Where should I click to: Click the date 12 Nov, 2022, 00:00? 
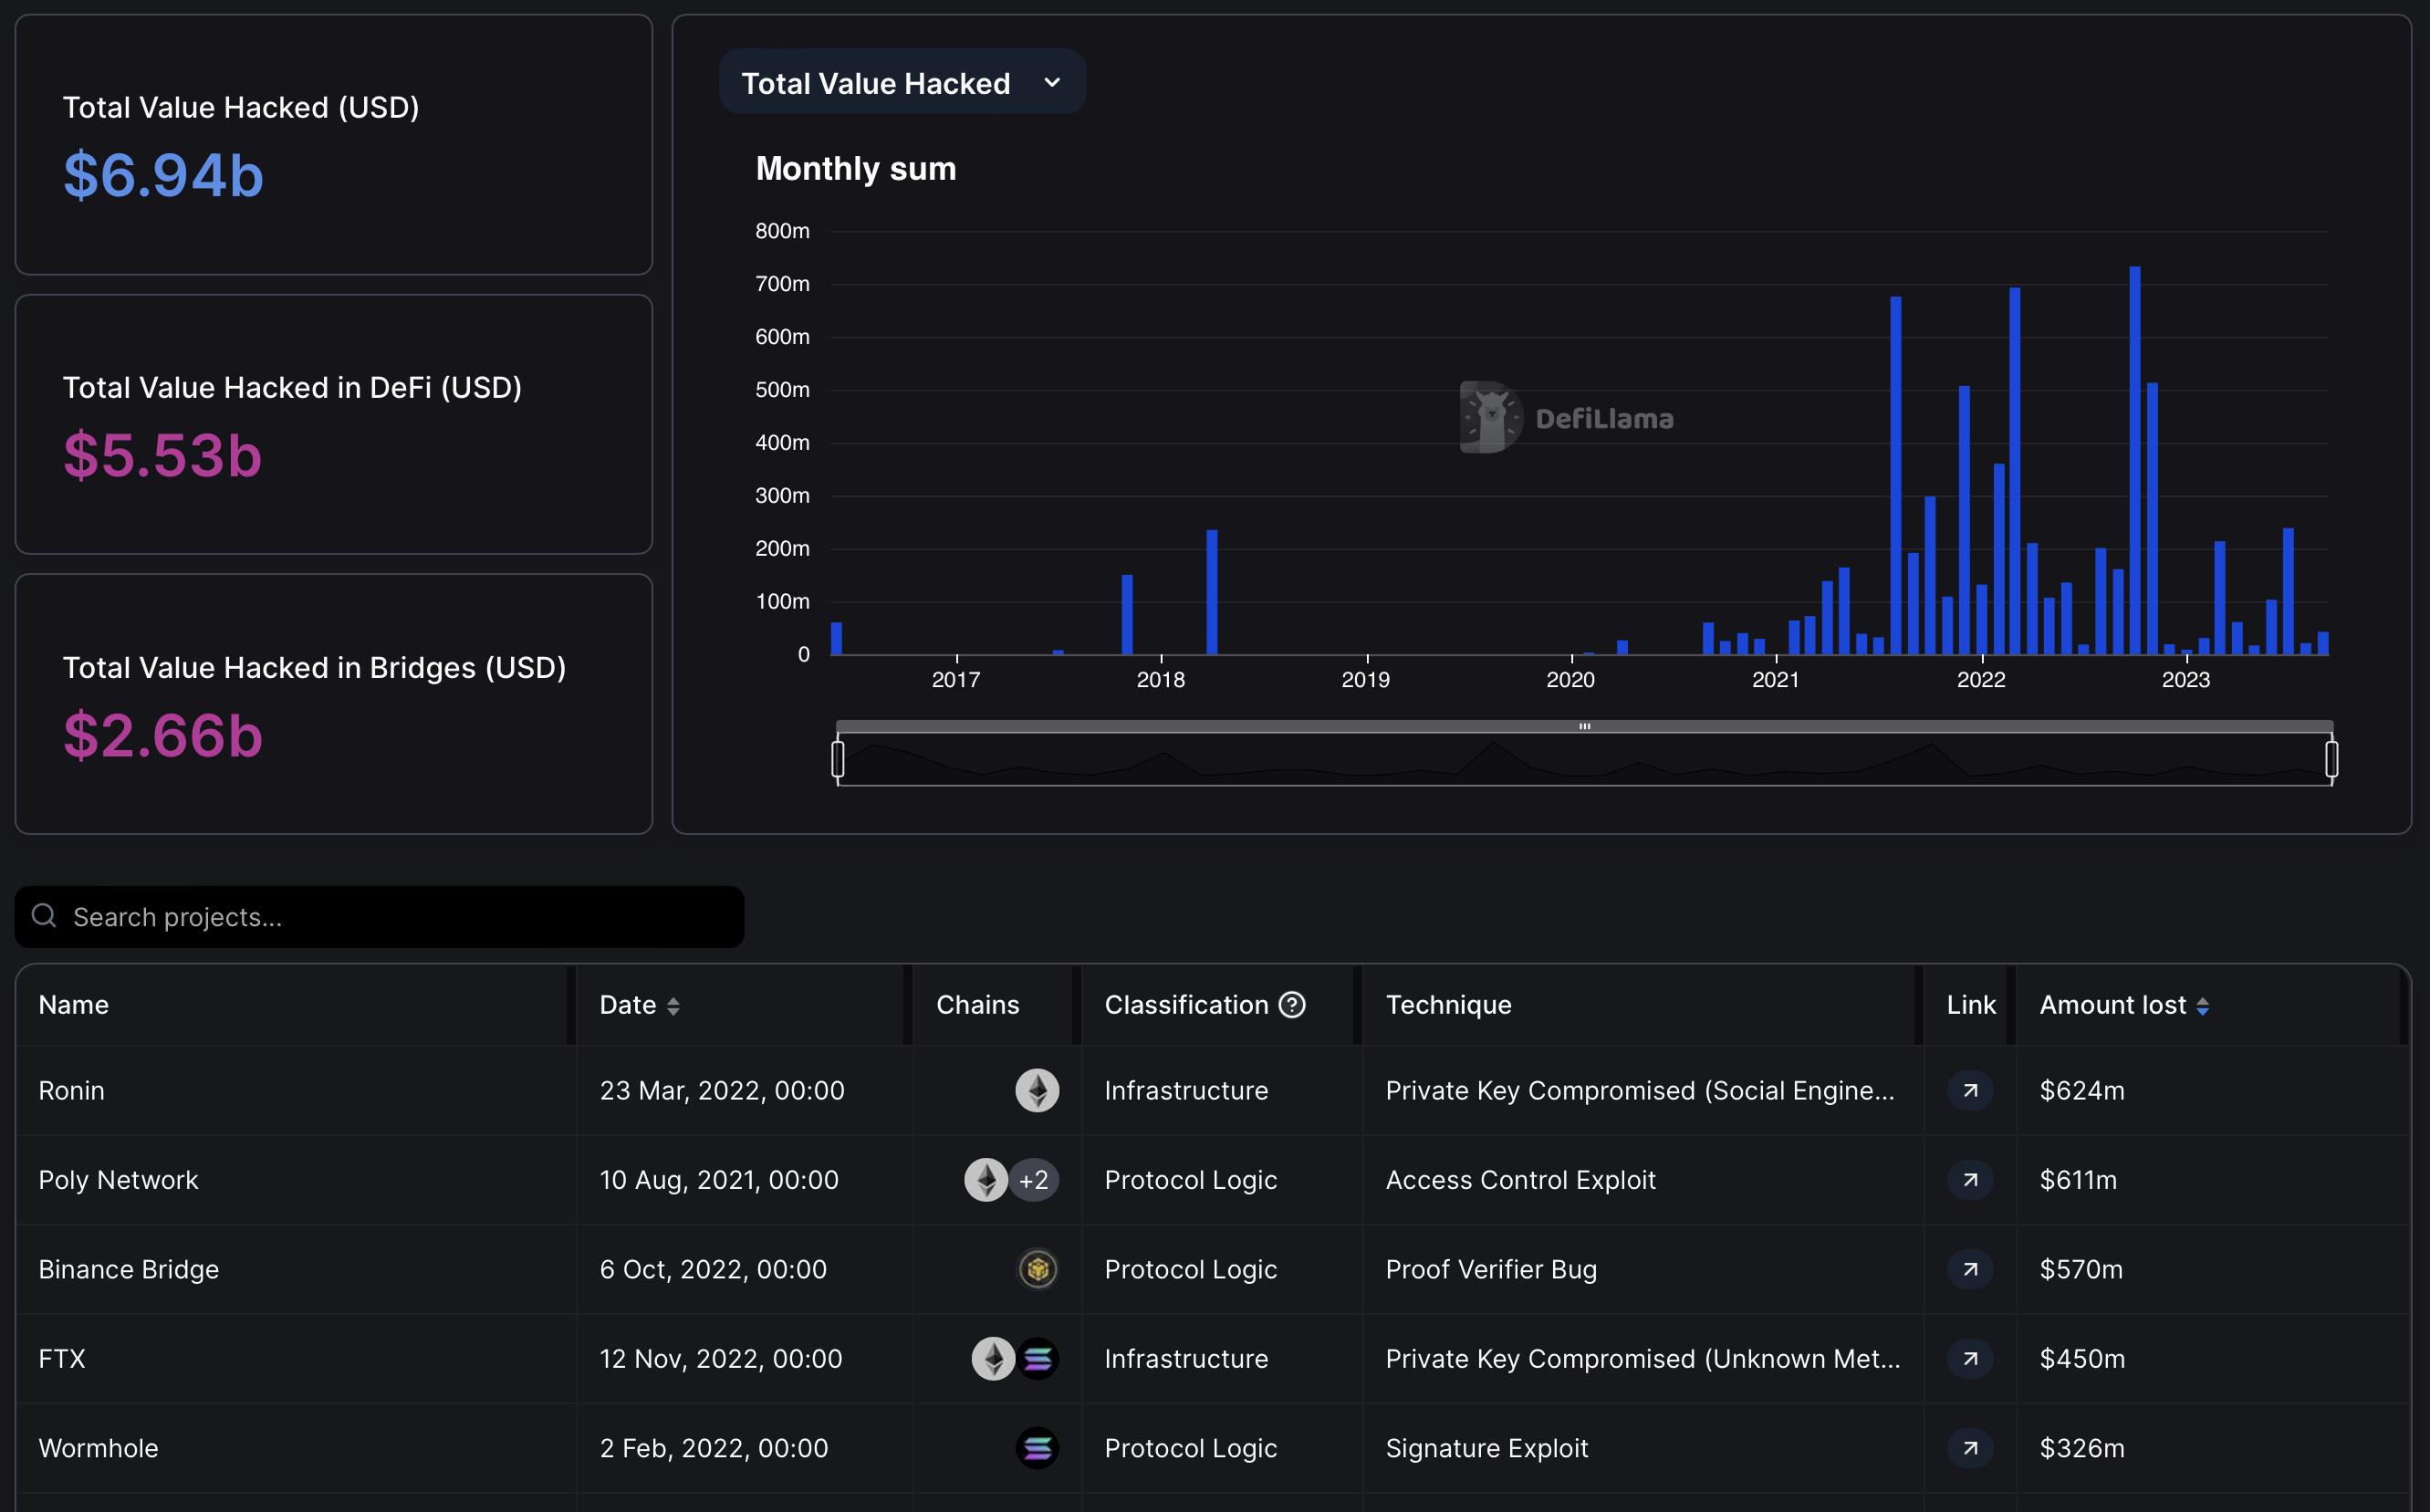721,1359
